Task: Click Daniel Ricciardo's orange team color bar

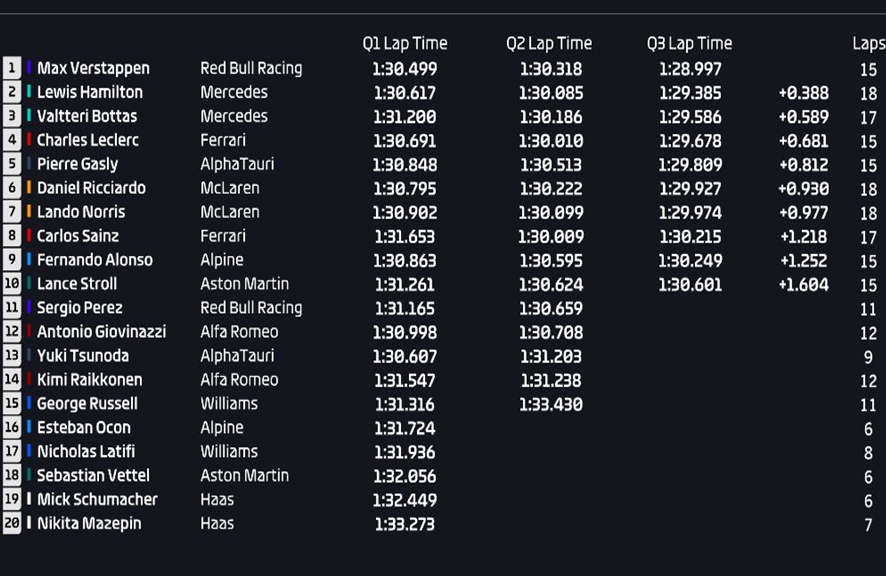Action: [x=29, y=188]
